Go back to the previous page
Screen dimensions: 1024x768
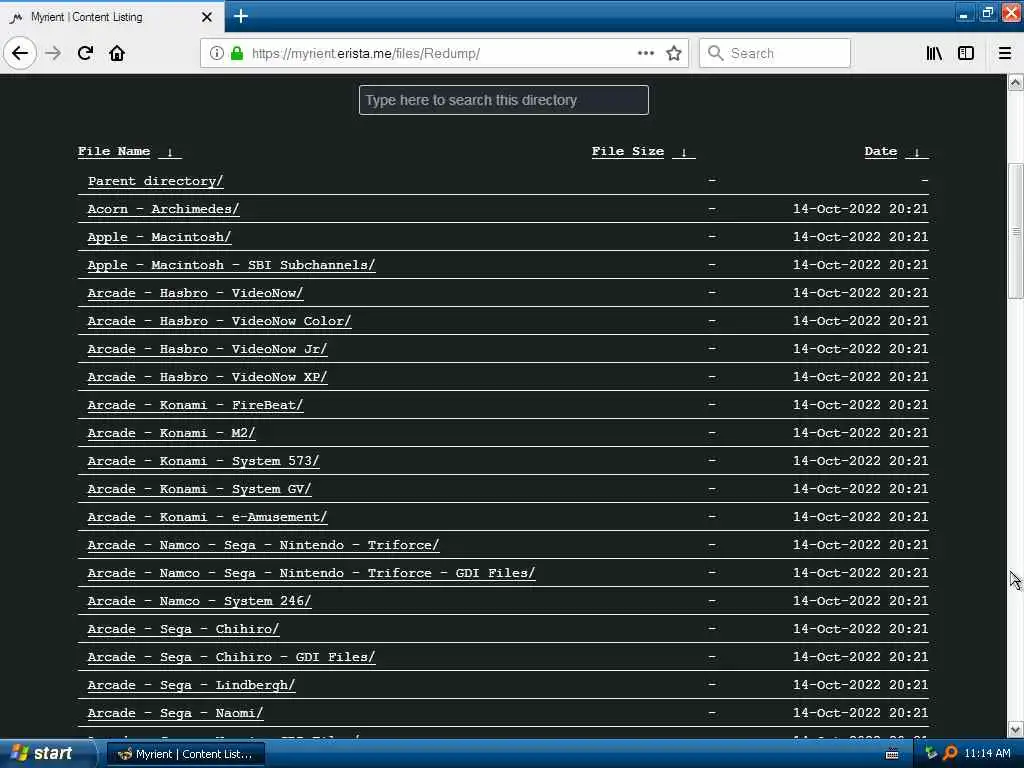coord(20,53)
